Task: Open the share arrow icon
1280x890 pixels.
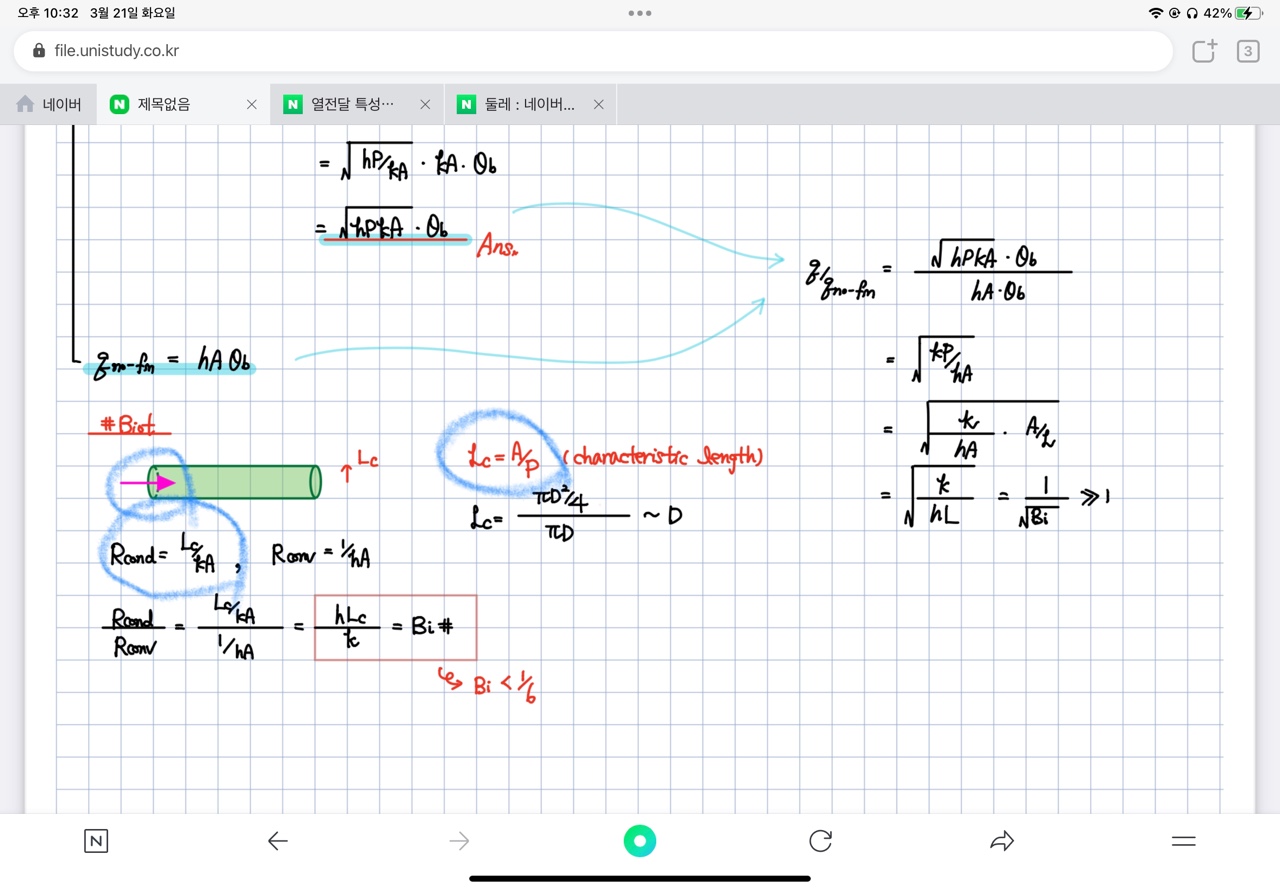Action: click(x=1002, y=841)
